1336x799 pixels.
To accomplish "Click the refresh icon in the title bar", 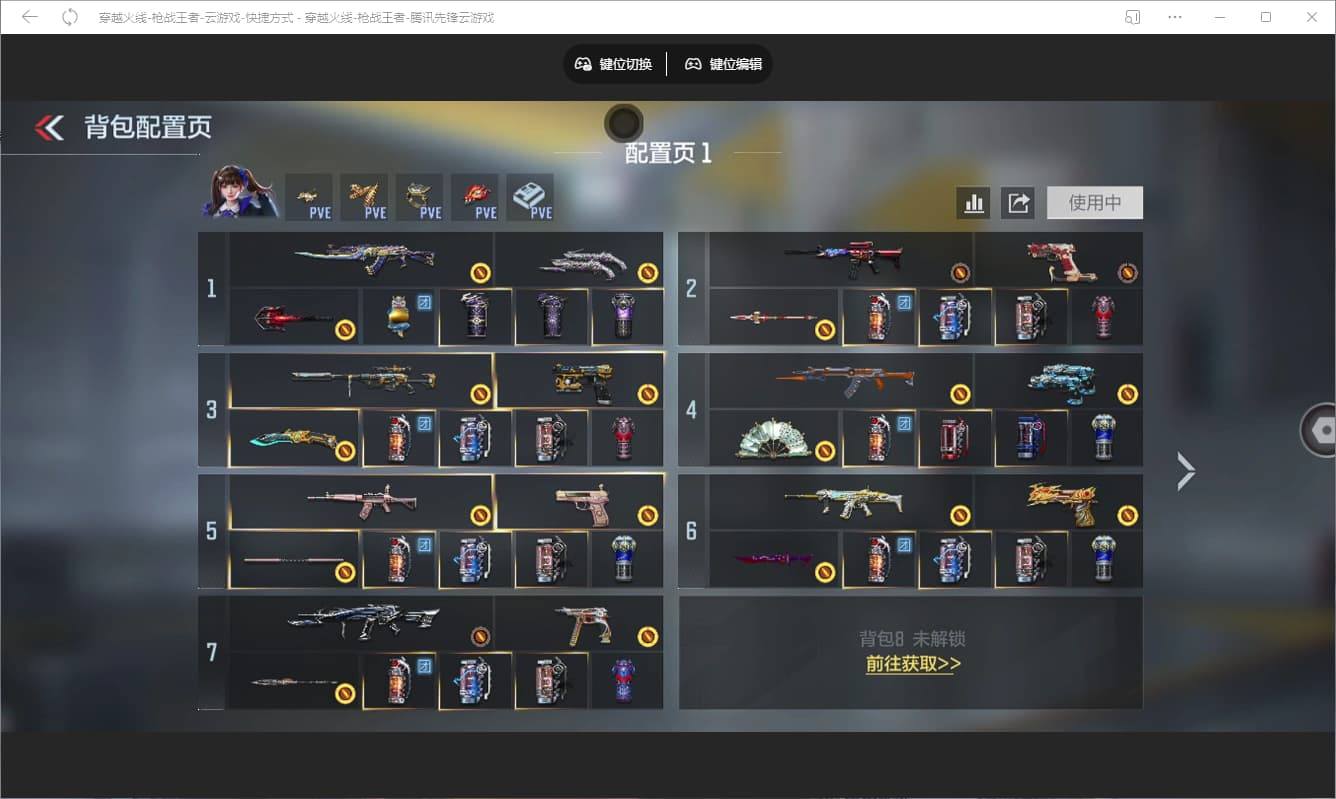I will (70, 17).
